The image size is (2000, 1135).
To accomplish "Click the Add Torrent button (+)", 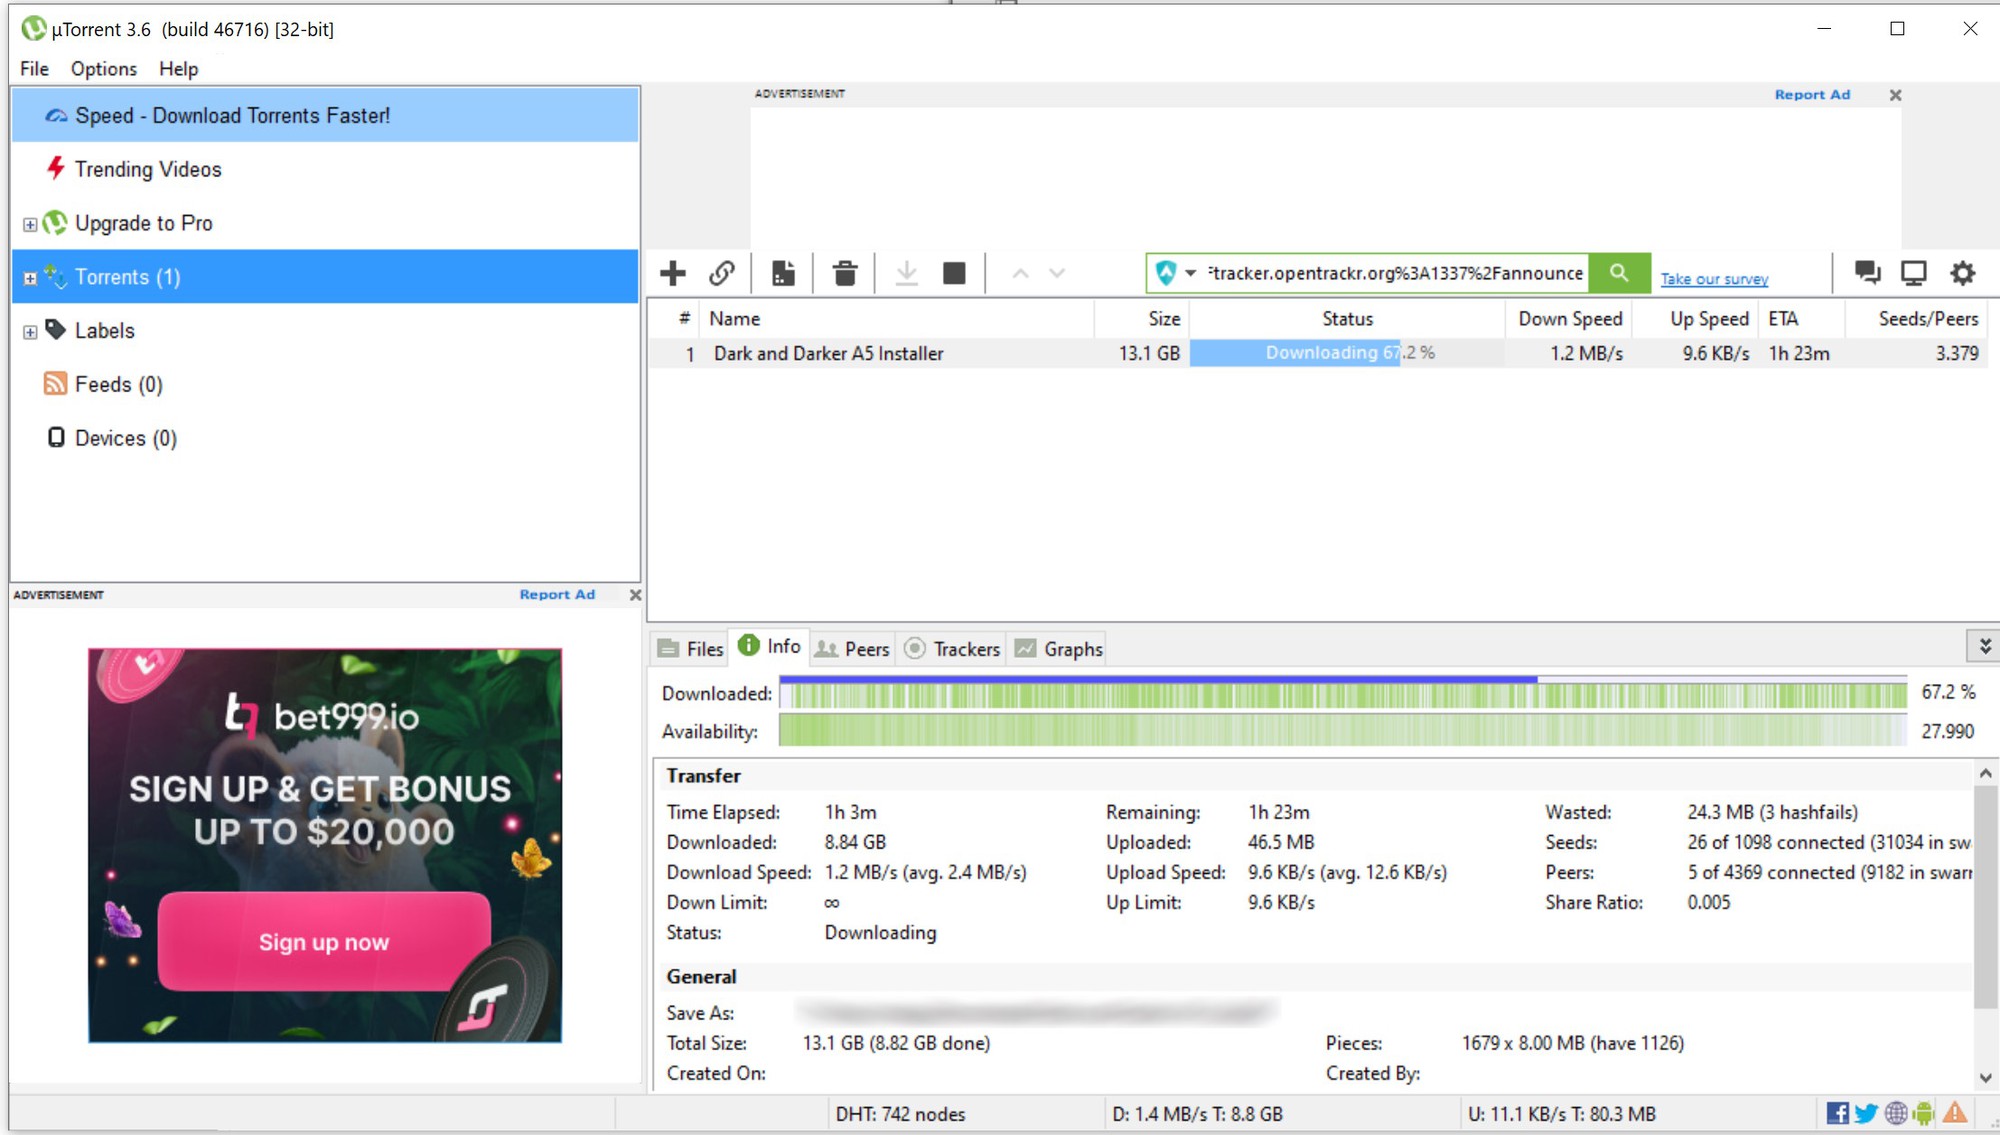I will (x=673, y=272).
